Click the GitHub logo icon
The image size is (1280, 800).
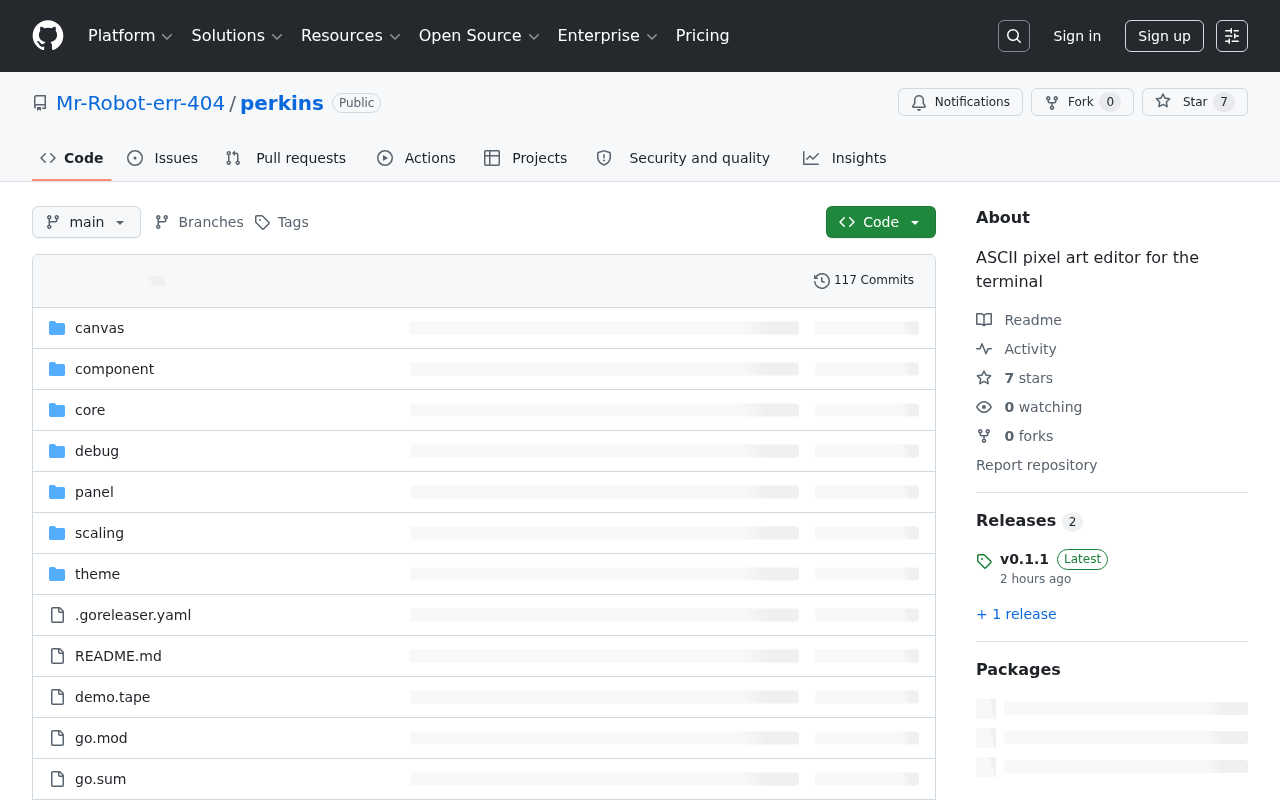[48, 36]
